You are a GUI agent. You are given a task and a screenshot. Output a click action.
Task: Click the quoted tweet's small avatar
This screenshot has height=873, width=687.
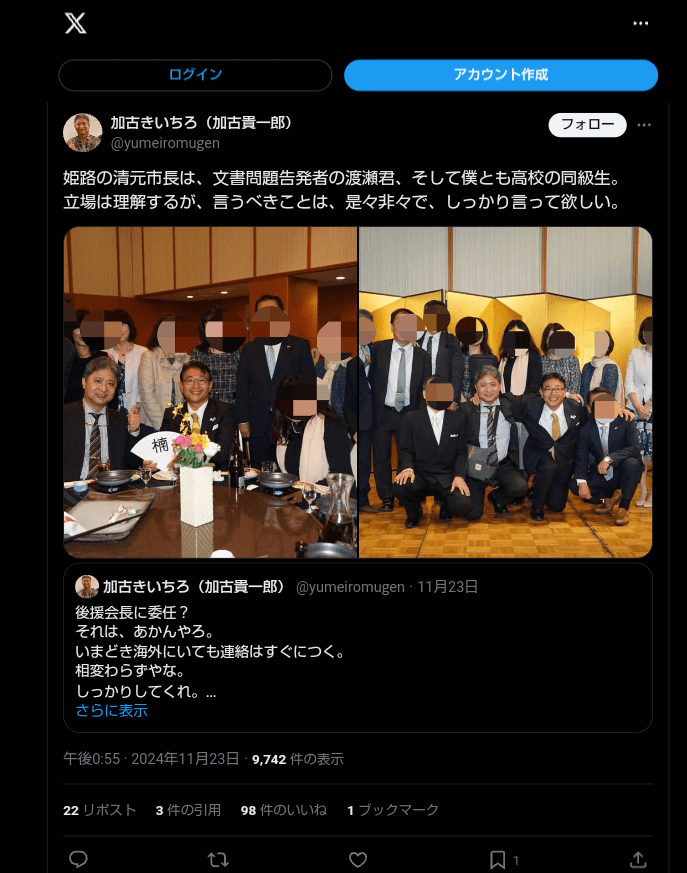[87, 586]
